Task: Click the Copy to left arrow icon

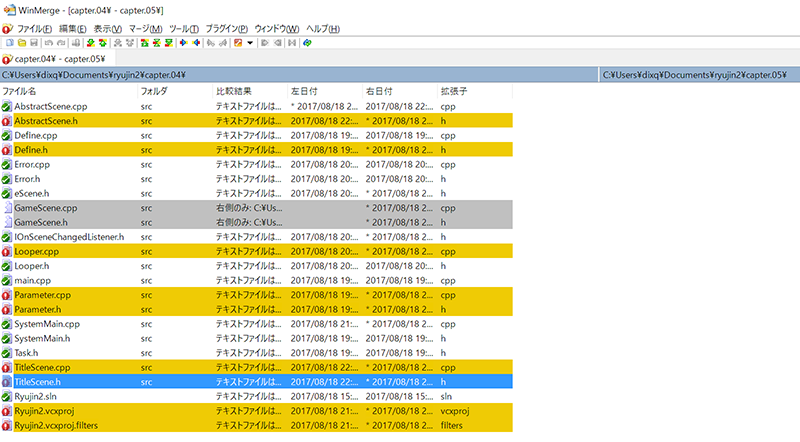Action: pyautogui.click(x=196, y=43)
